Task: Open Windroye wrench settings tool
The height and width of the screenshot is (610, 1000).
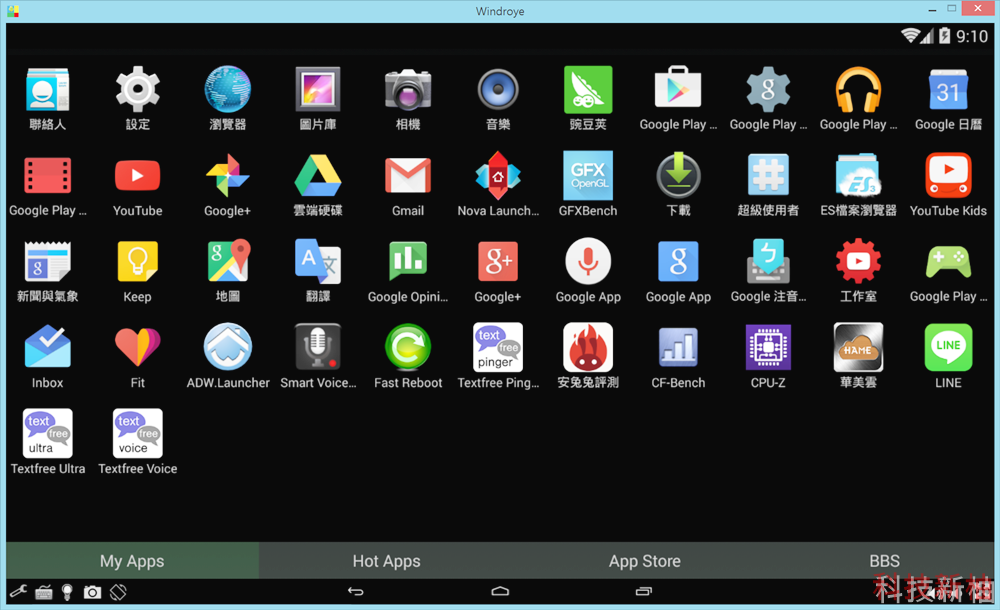Action: click(18, 592)
